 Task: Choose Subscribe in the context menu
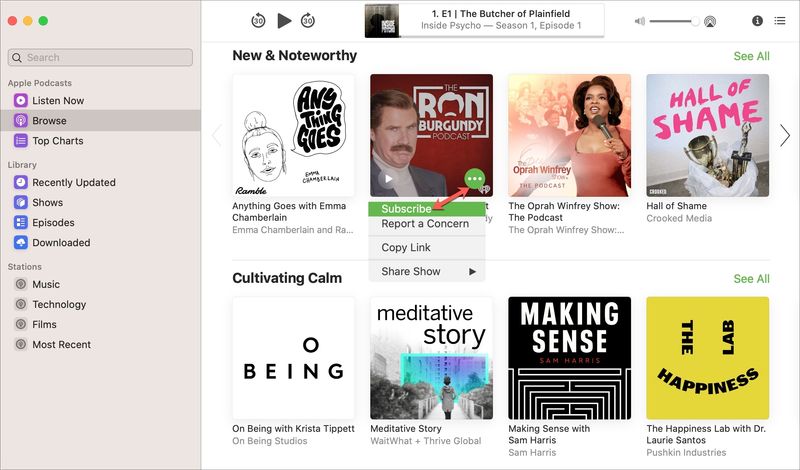[x=427, y=209]
